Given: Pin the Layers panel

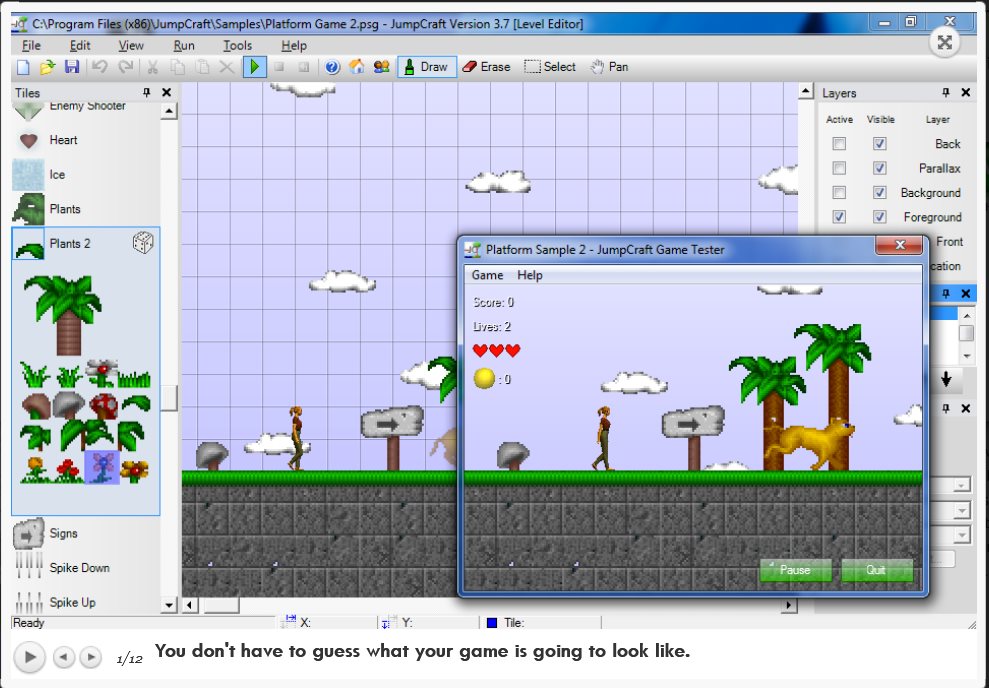Looking at the screenshot, I should click(x=946, y=93).
